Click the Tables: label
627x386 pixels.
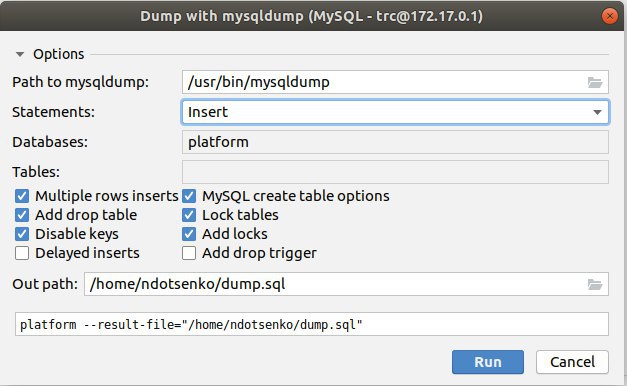coord(36,172)
